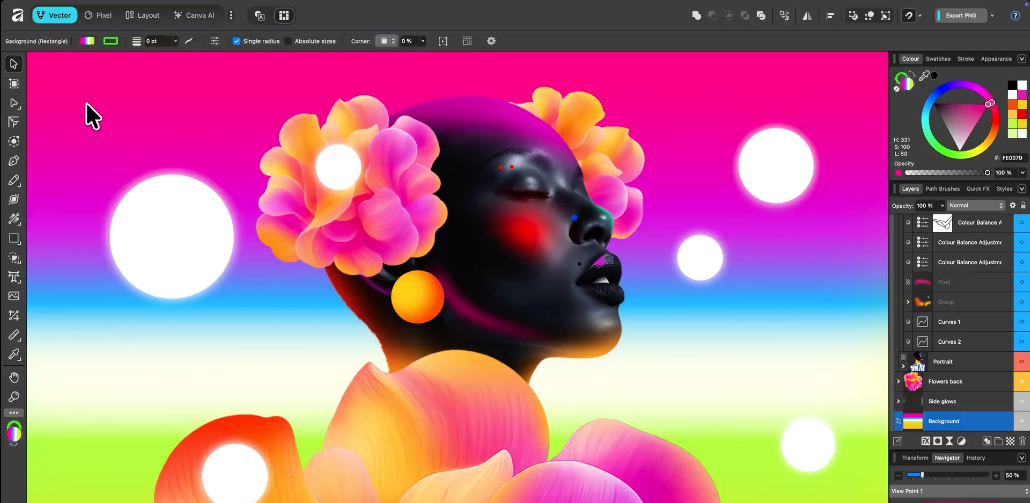The width and height of the screenshot is (1030, 503).
Task: Expand the Side glows layer group
Action: coord(898,401)
